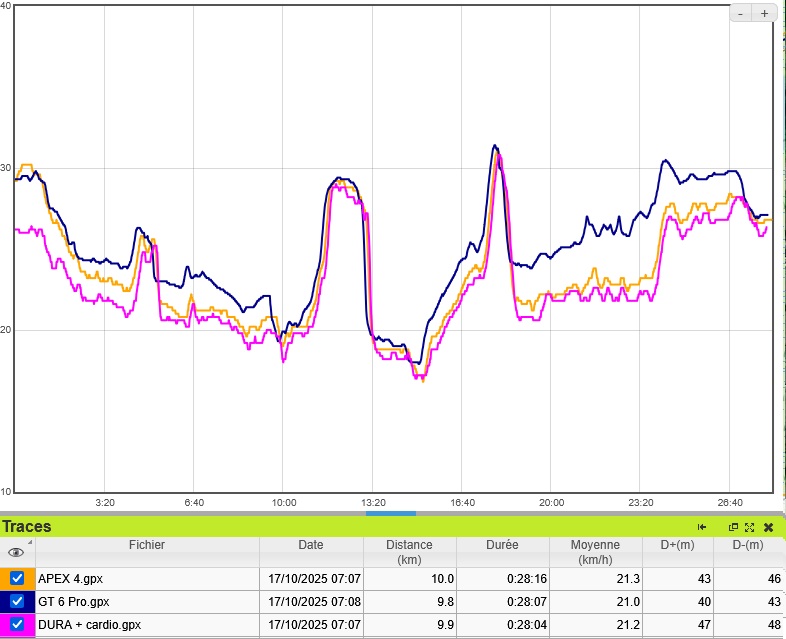Click the D+(m) column header
The image size is (786, 639).
tap(678, 546)
